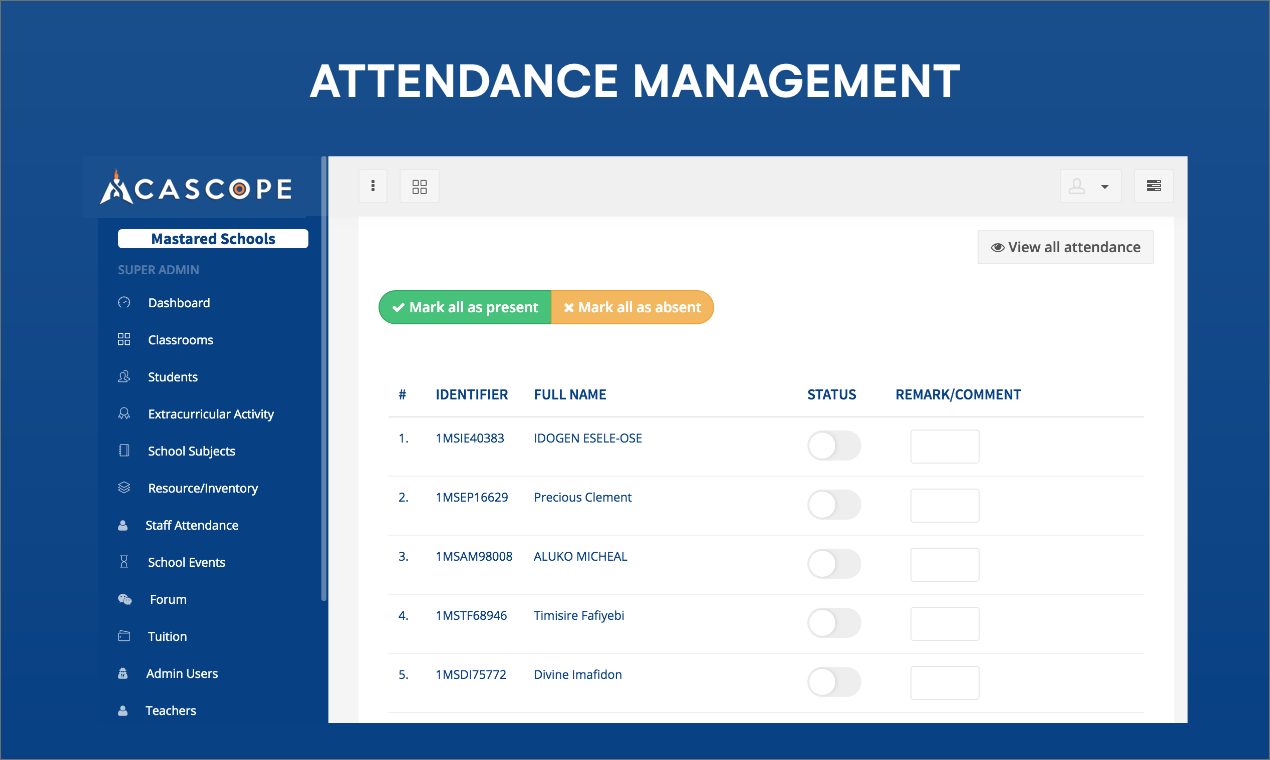Go to the Forum page
Screen dimensions: 1270x760
[x=168, y=599]
